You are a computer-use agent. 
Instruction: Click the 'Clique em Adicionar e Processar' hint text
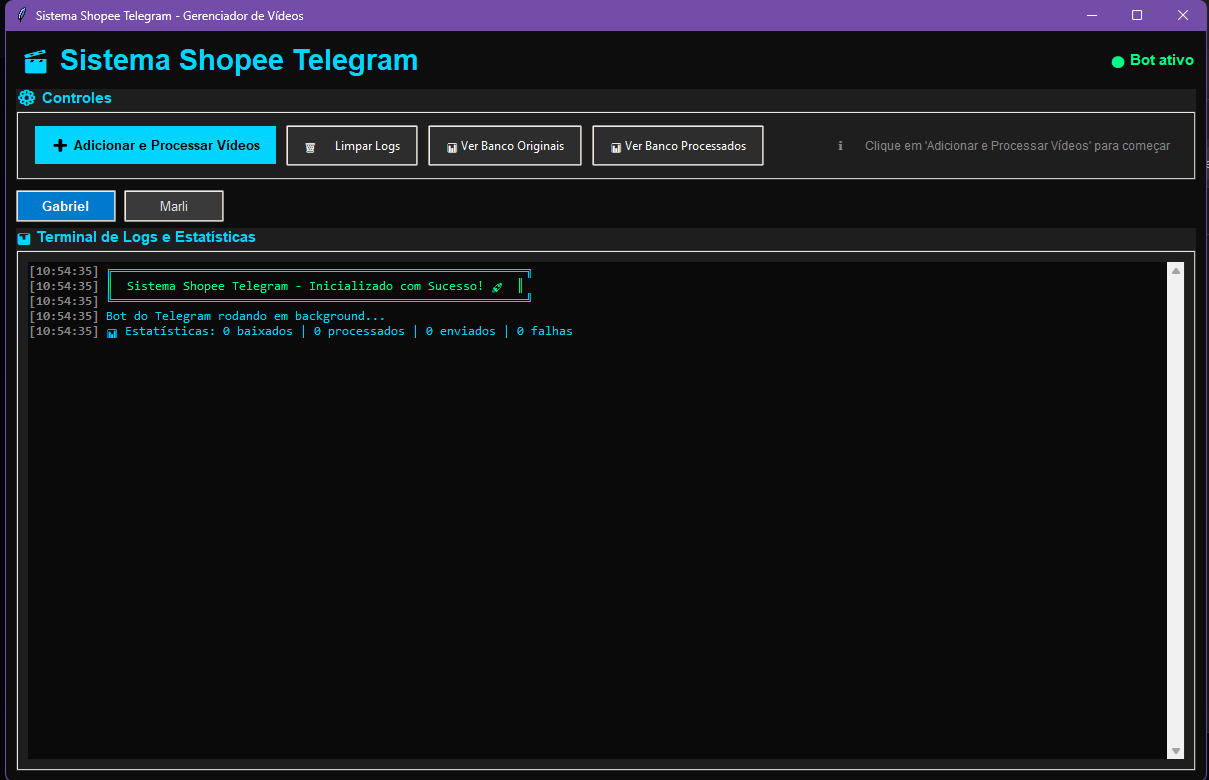click(x=1017, y=146)
